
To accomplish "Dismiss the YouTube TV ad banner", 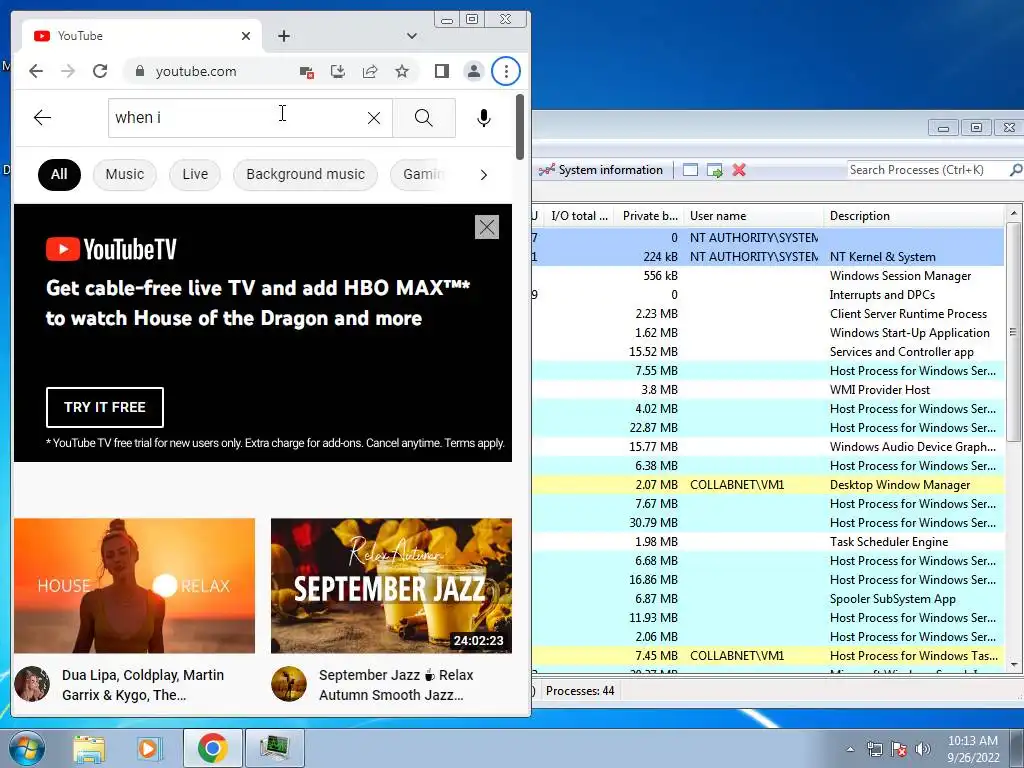I will [x=487, y=227].
